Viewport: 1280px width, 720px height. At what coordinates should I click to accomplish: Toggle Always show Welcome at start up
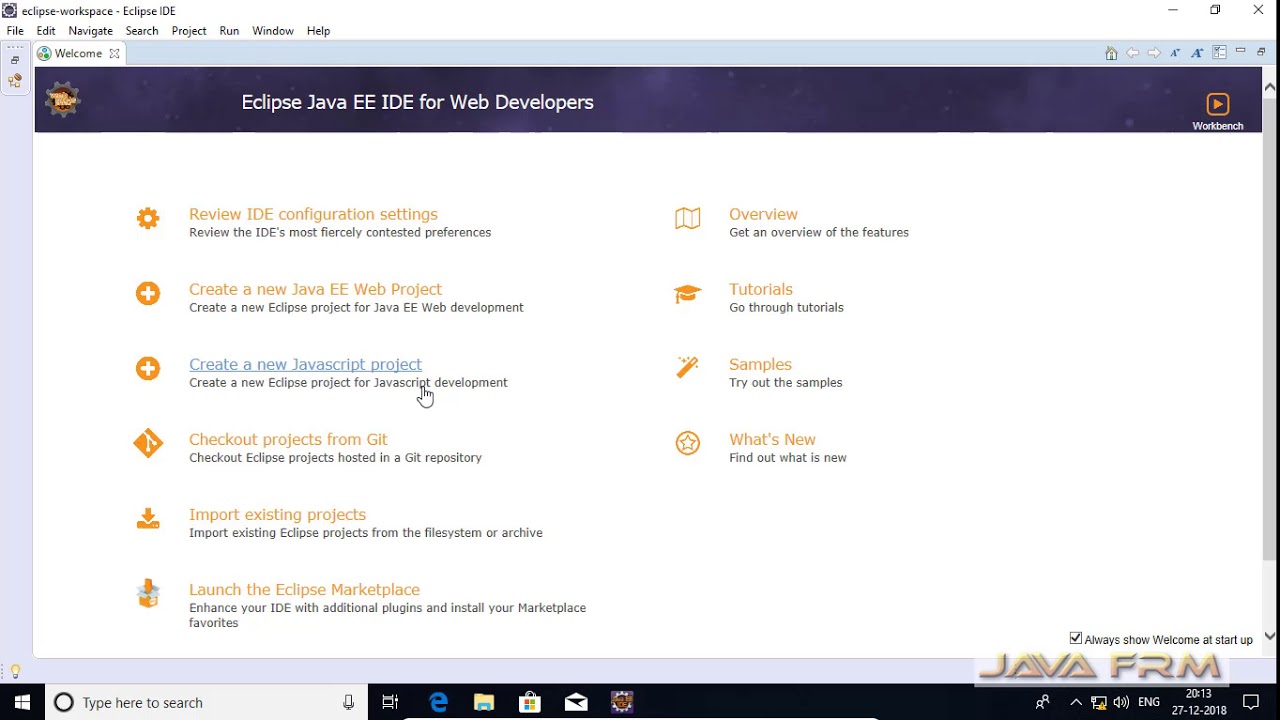(x=1076, y=638)
